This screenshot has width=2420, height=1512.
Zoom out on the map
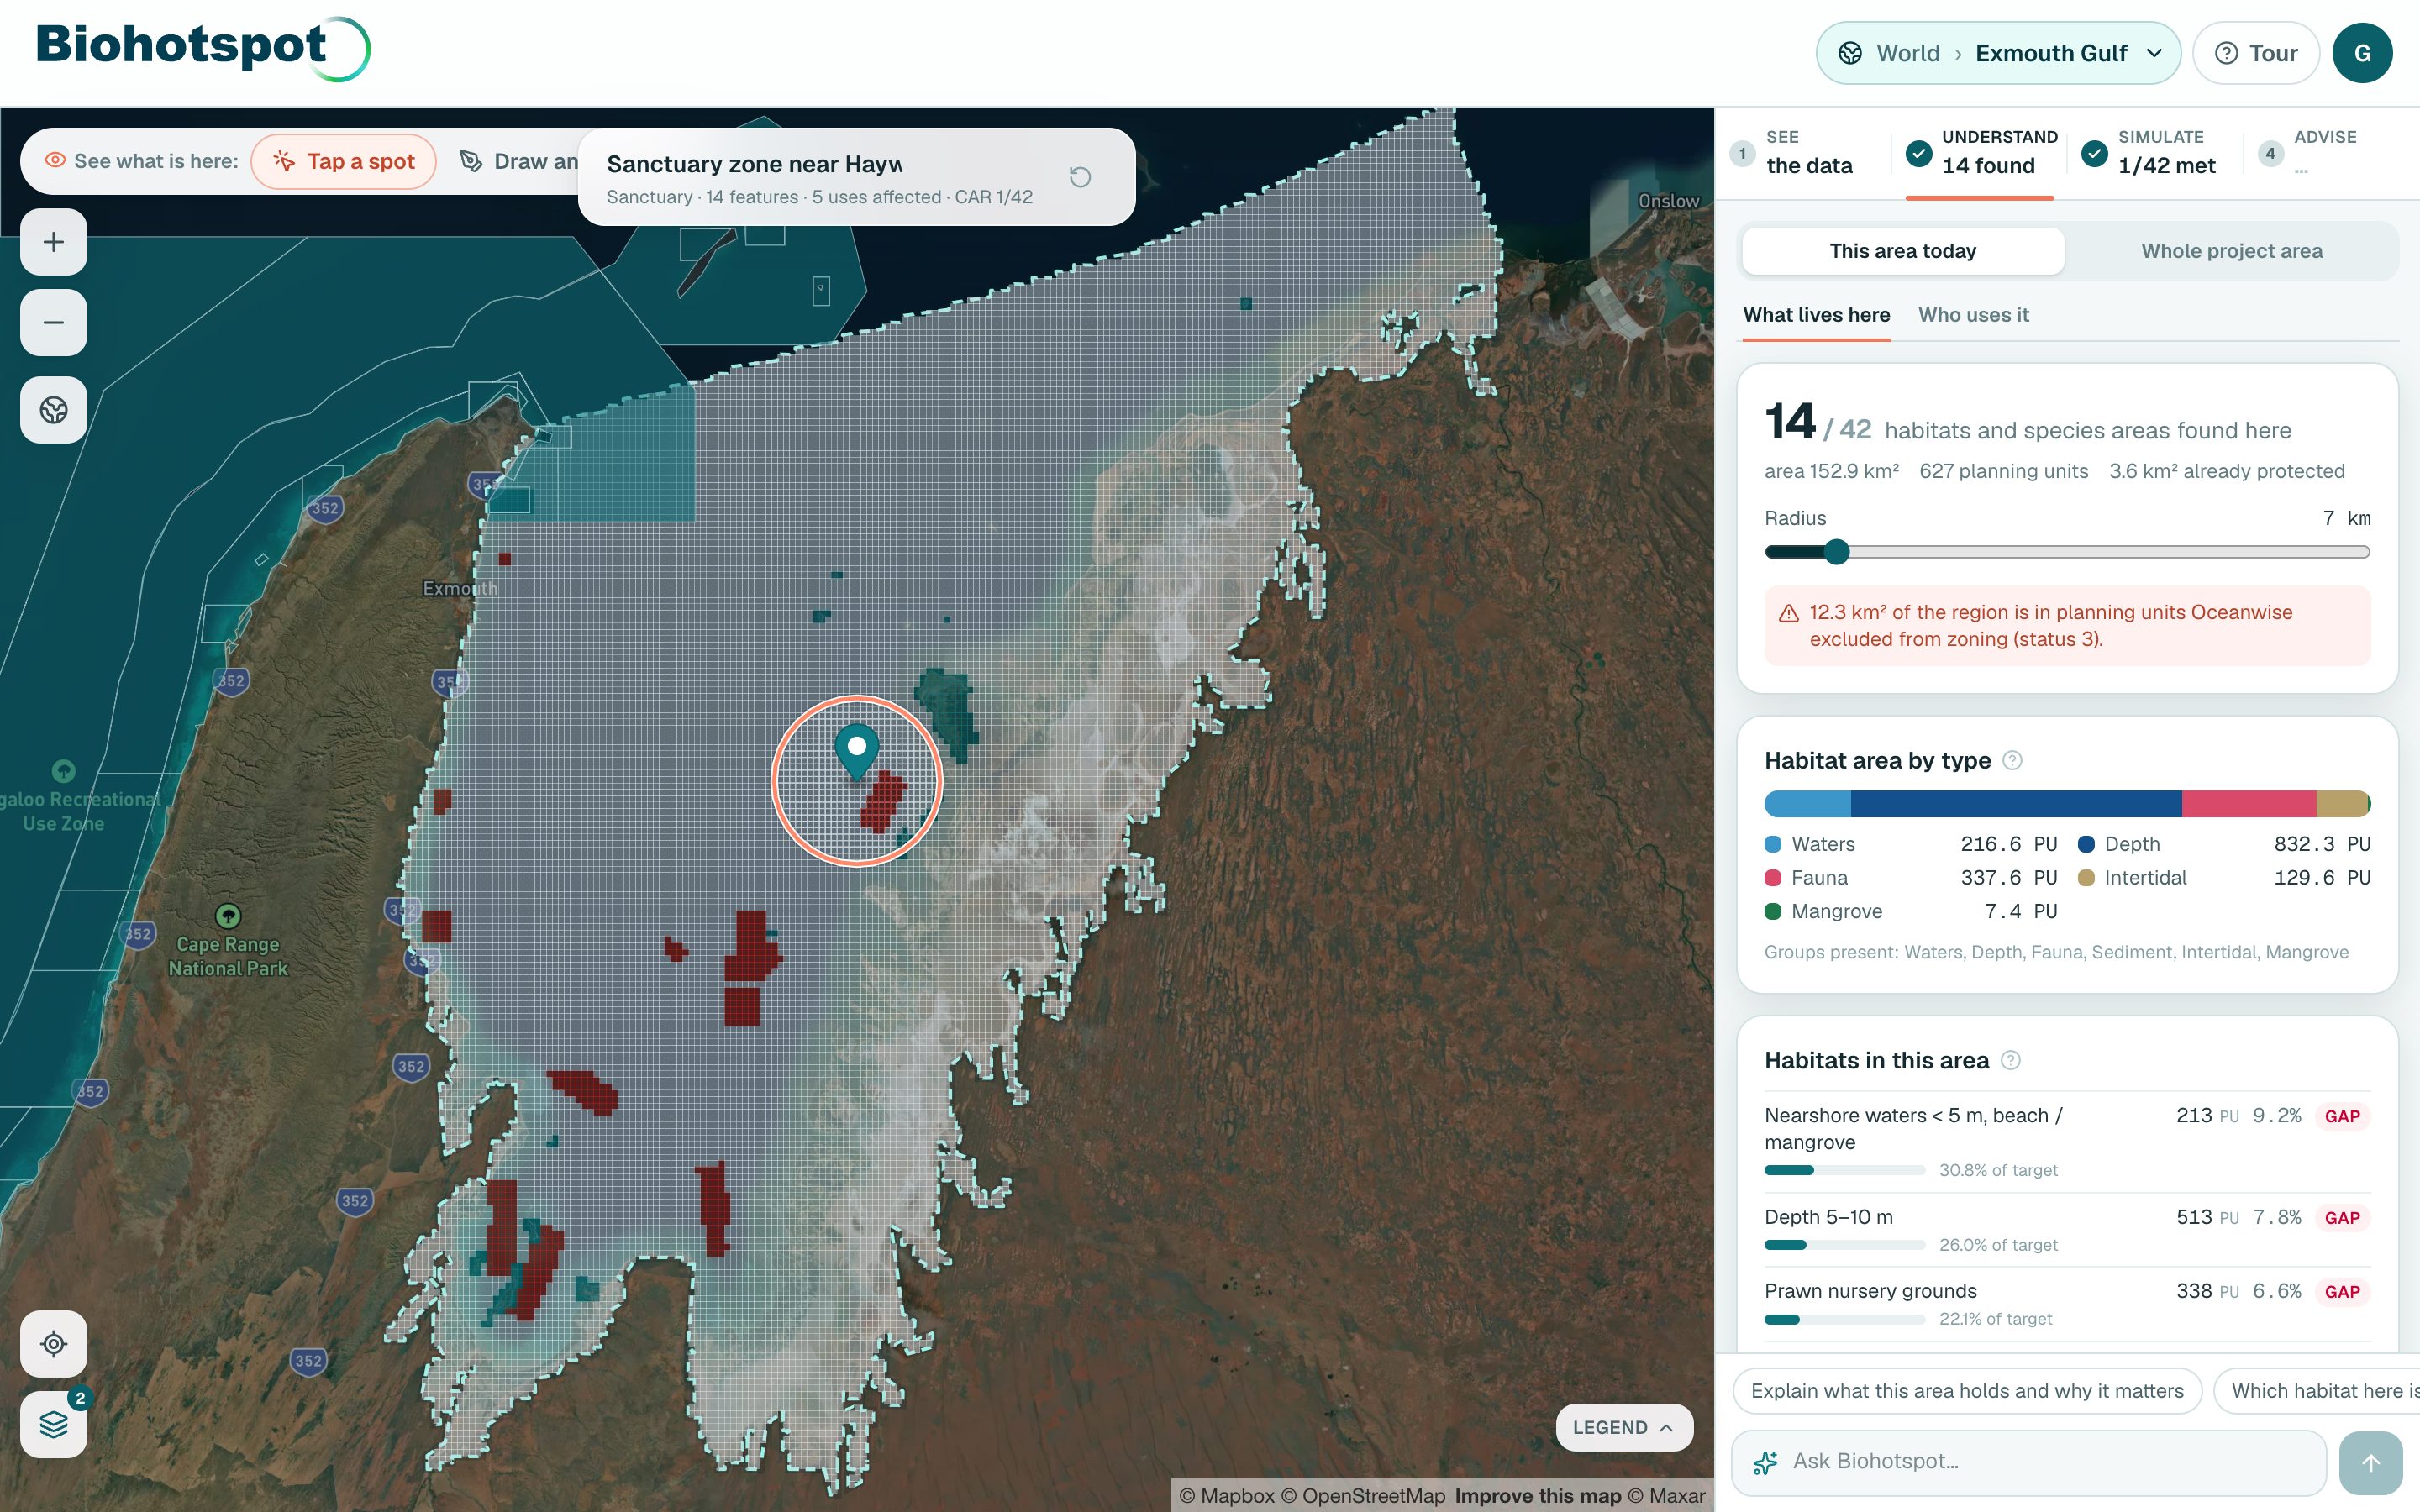(54, 322)
